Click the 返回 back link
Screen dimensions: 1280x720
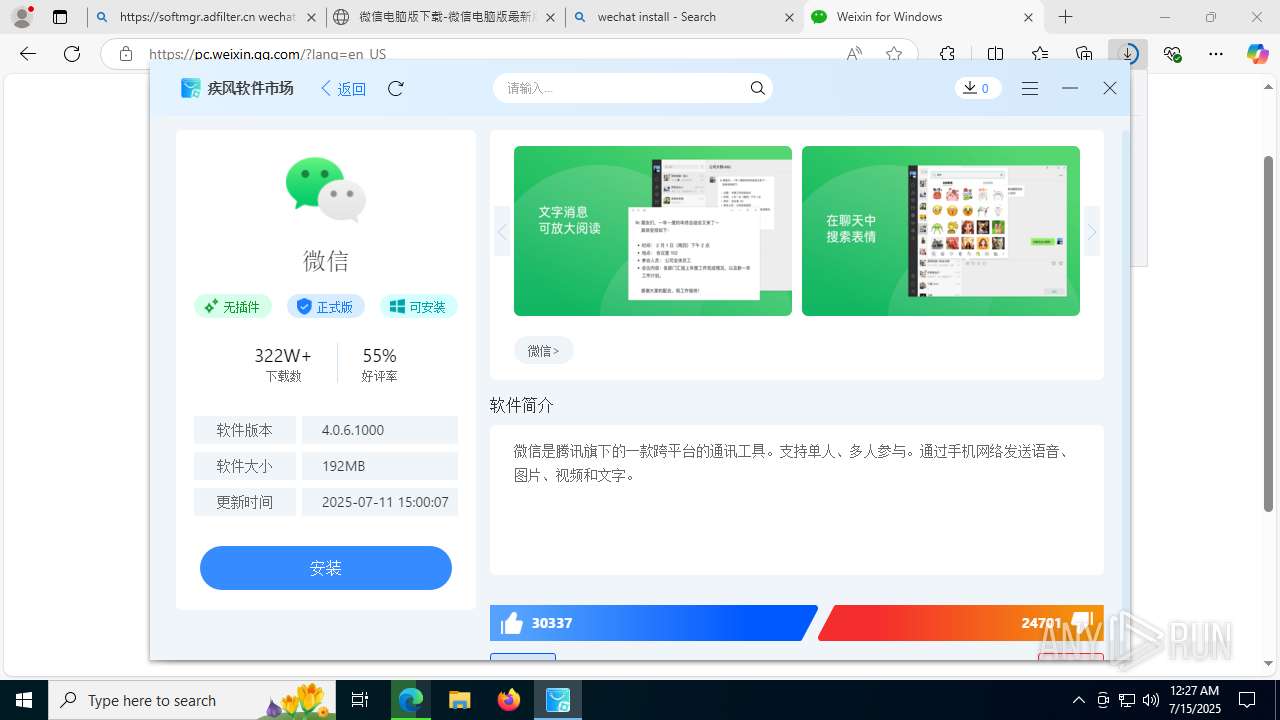click(343, 89)
